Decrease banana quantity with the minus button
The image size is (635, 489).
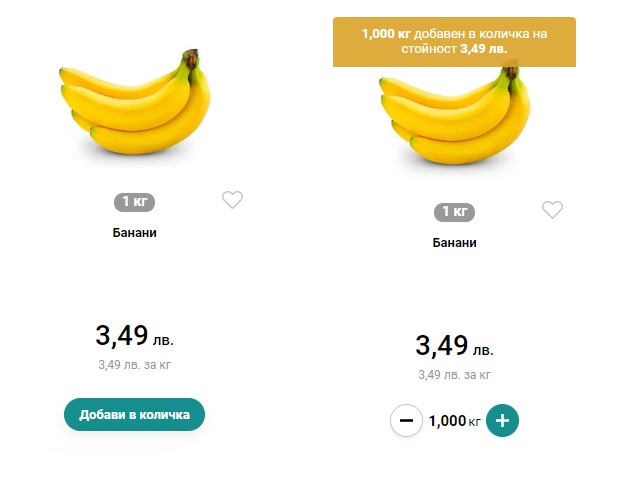(x=405, y=421)
